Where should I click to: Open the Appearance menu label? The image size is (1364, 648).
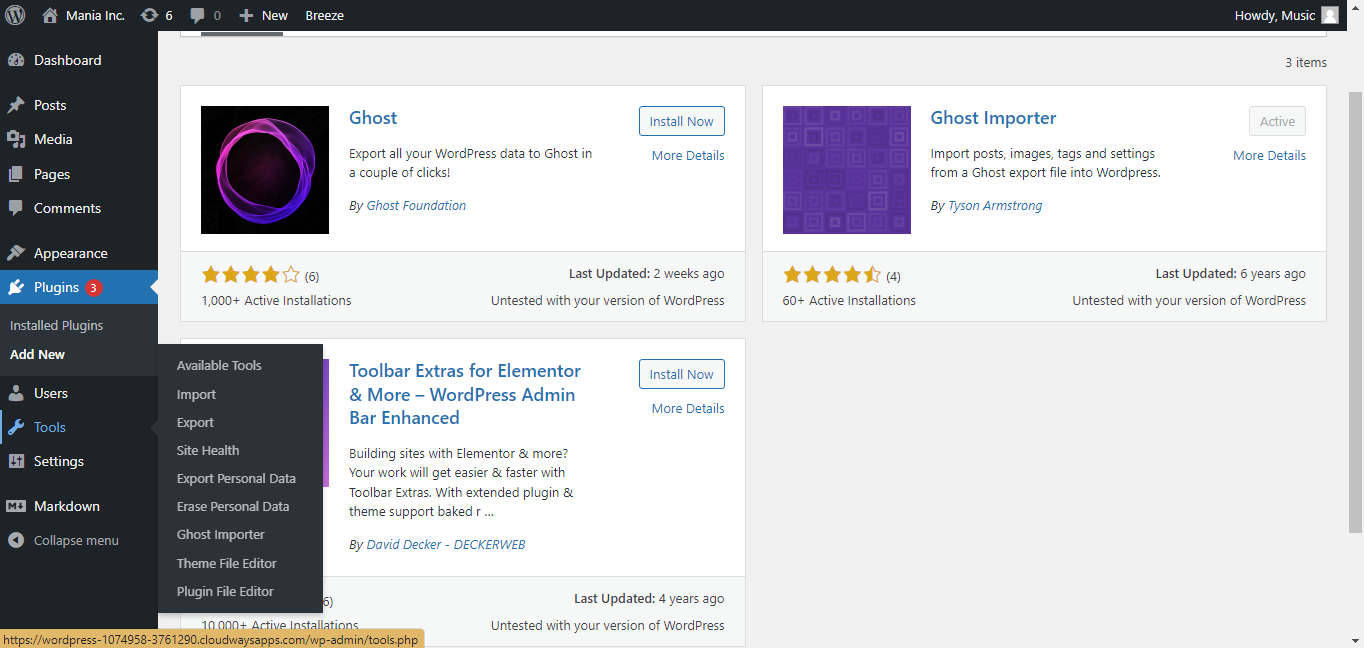pyautogui.click(x=70, y=253)
